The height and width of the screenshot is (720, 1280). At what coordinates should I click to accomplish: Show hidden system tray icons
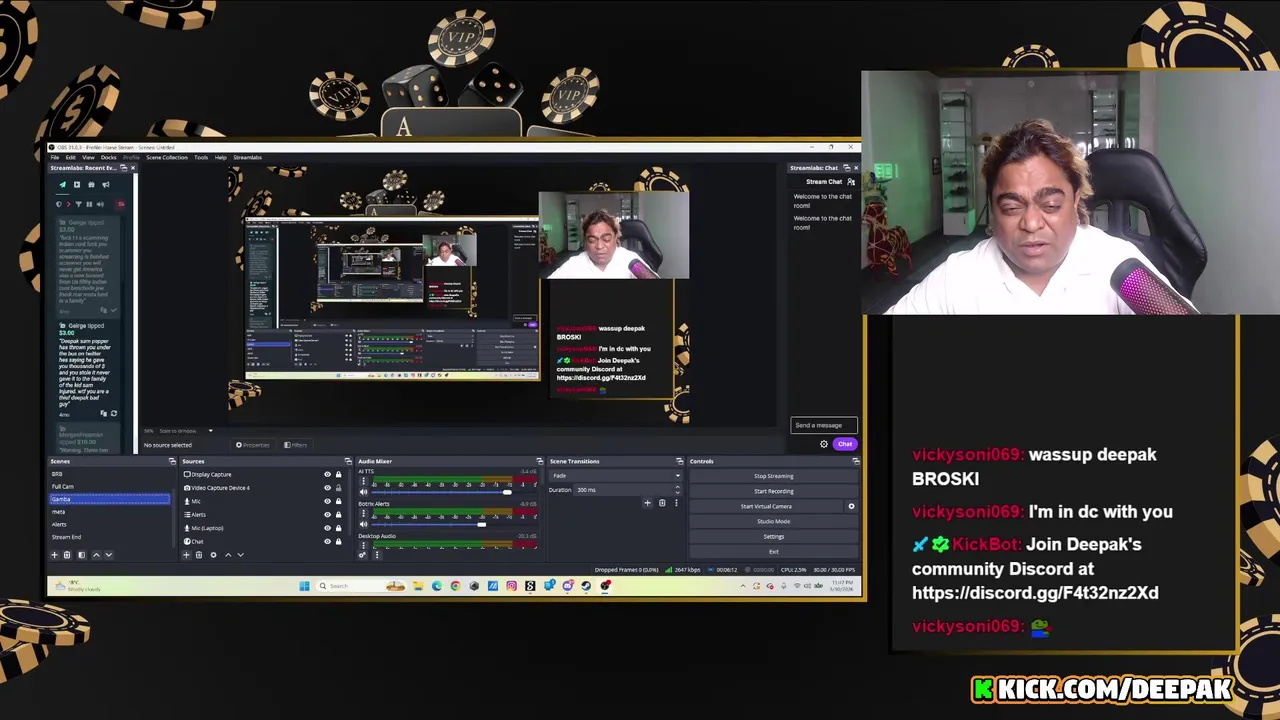tap(742, 586)
